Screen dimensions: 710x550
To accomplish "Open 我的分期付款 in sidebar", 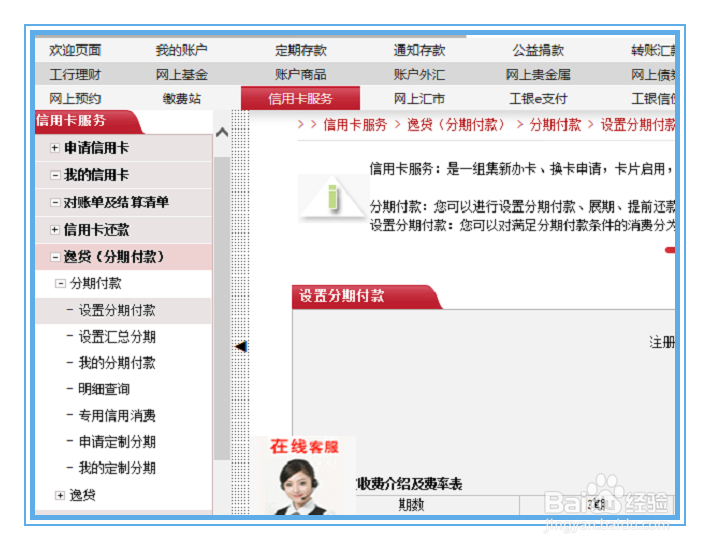I will [x=117, y=363].
